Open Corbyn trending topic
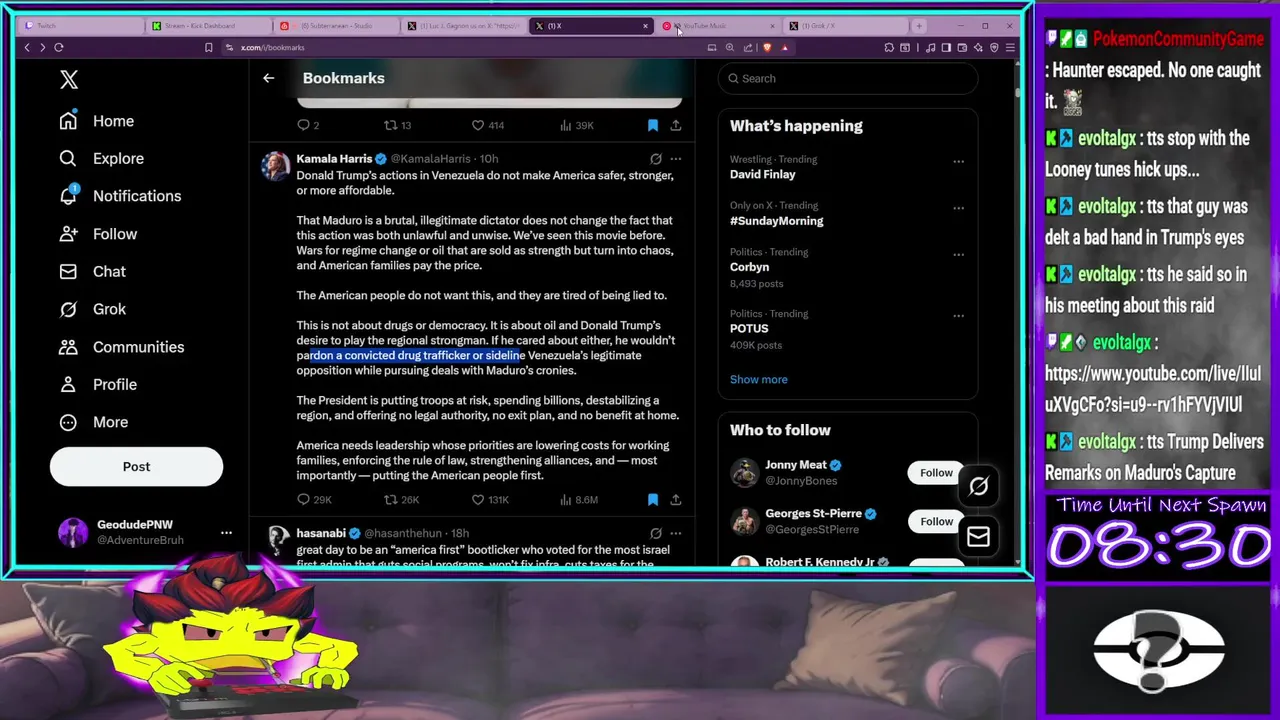The height and width of the screenshot is (720, 1280). pos(749,267)
